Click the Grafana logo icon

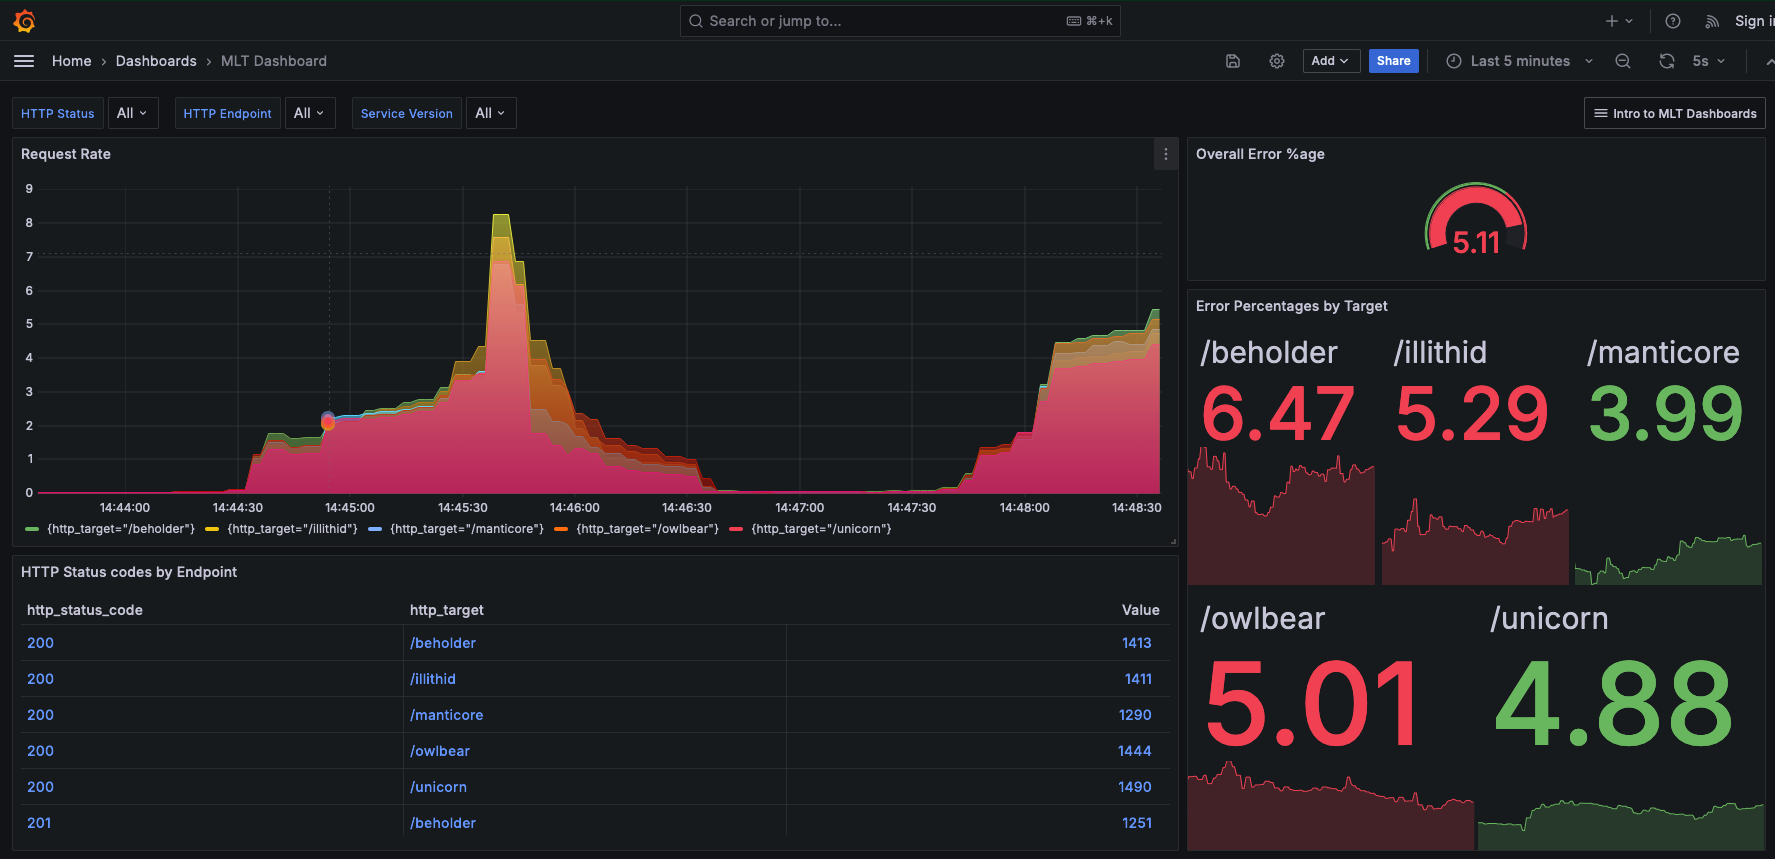(x=25, y=21)
